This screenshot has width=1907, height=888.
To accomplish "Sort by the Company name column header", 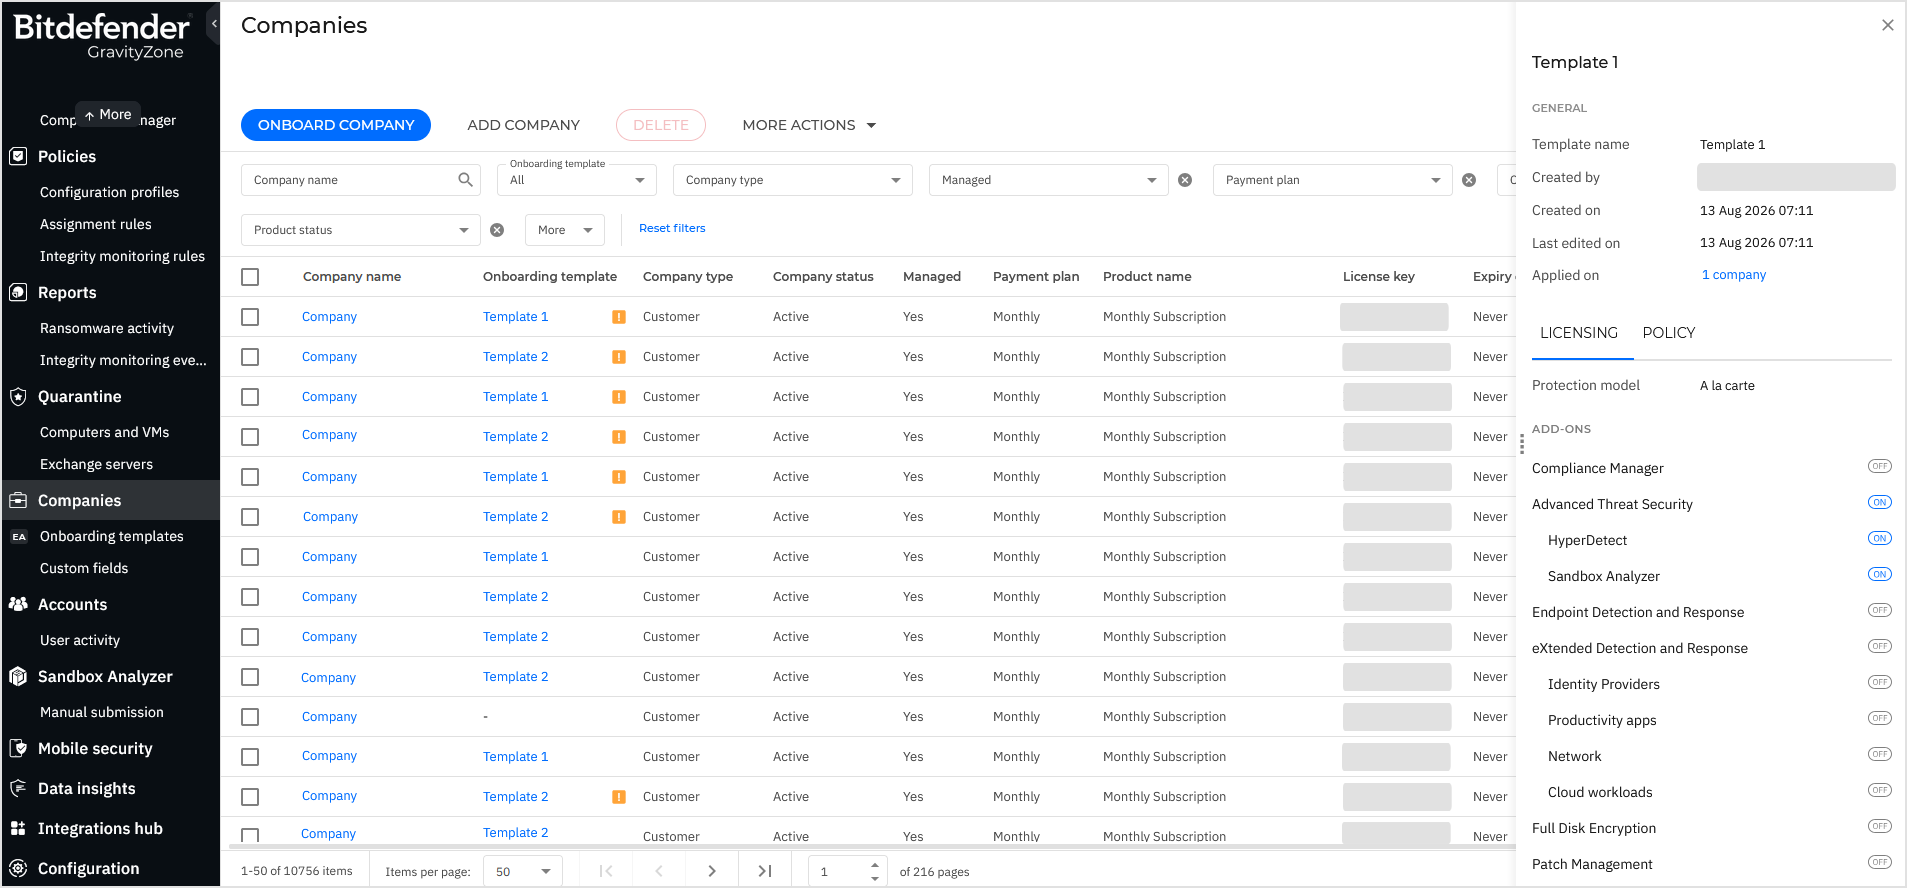I will click(352, 277).
